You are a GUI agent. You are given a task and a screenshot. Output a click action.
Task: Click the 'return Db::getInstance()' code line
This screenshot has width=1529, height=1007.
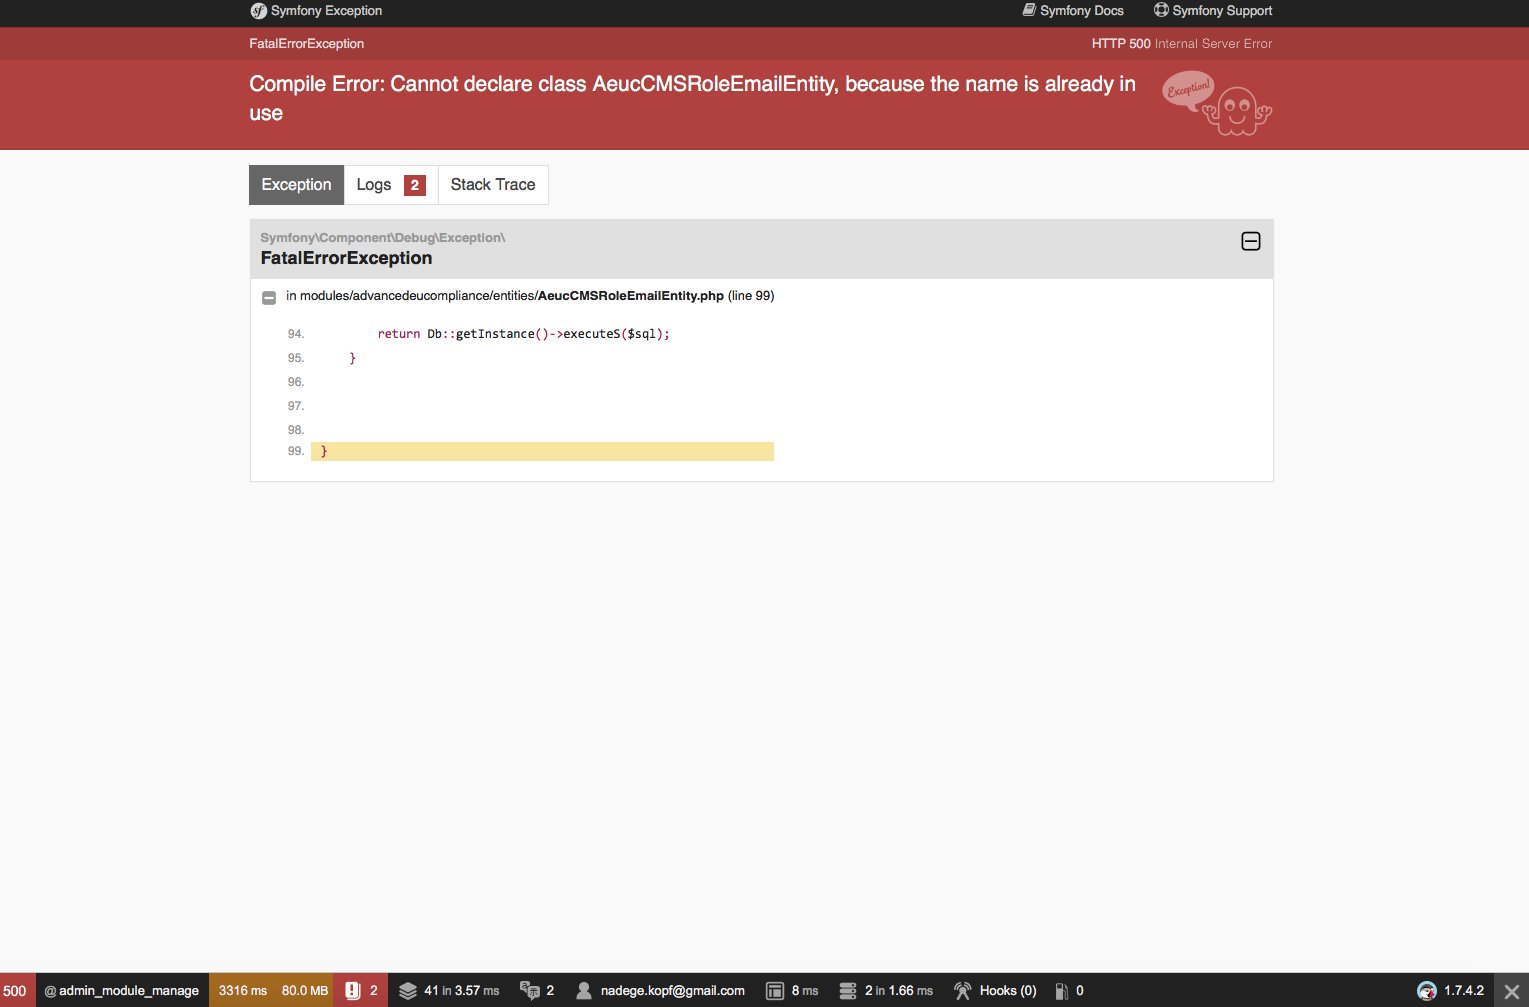click(x=523, y=334)
